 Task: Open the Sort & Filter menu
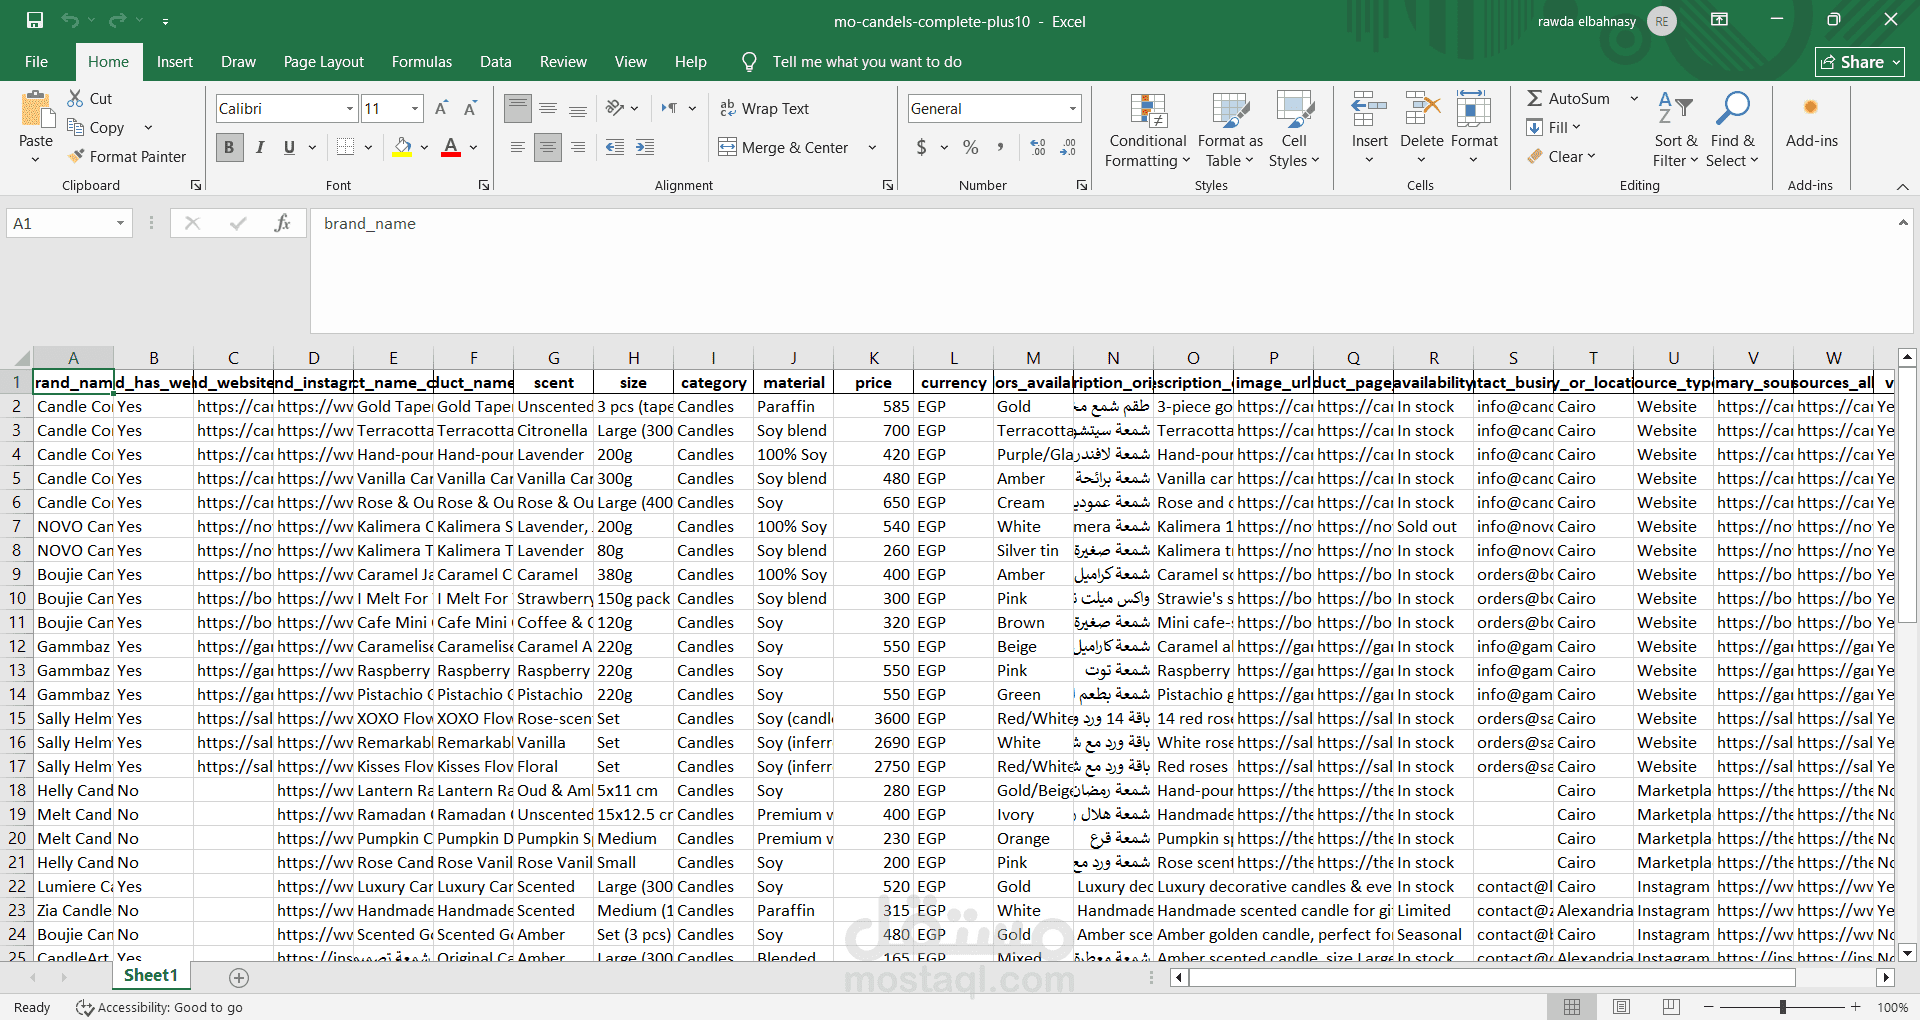1676,131
